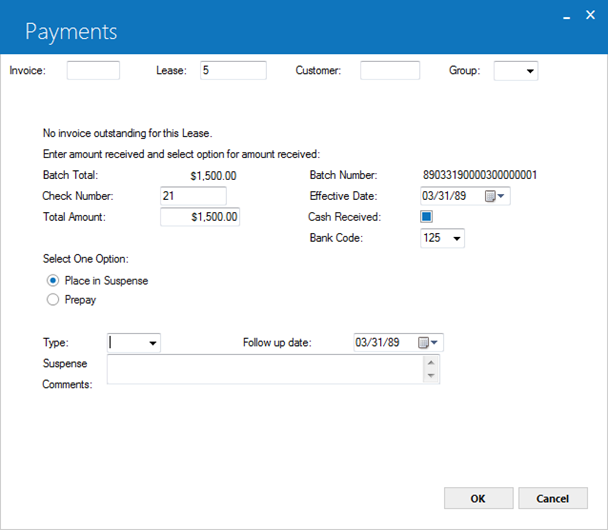Image resolution: width=608 pixels, height=530 pixels.
Task: Expand the Group dropdown
Action: click(x=530, y=71)
